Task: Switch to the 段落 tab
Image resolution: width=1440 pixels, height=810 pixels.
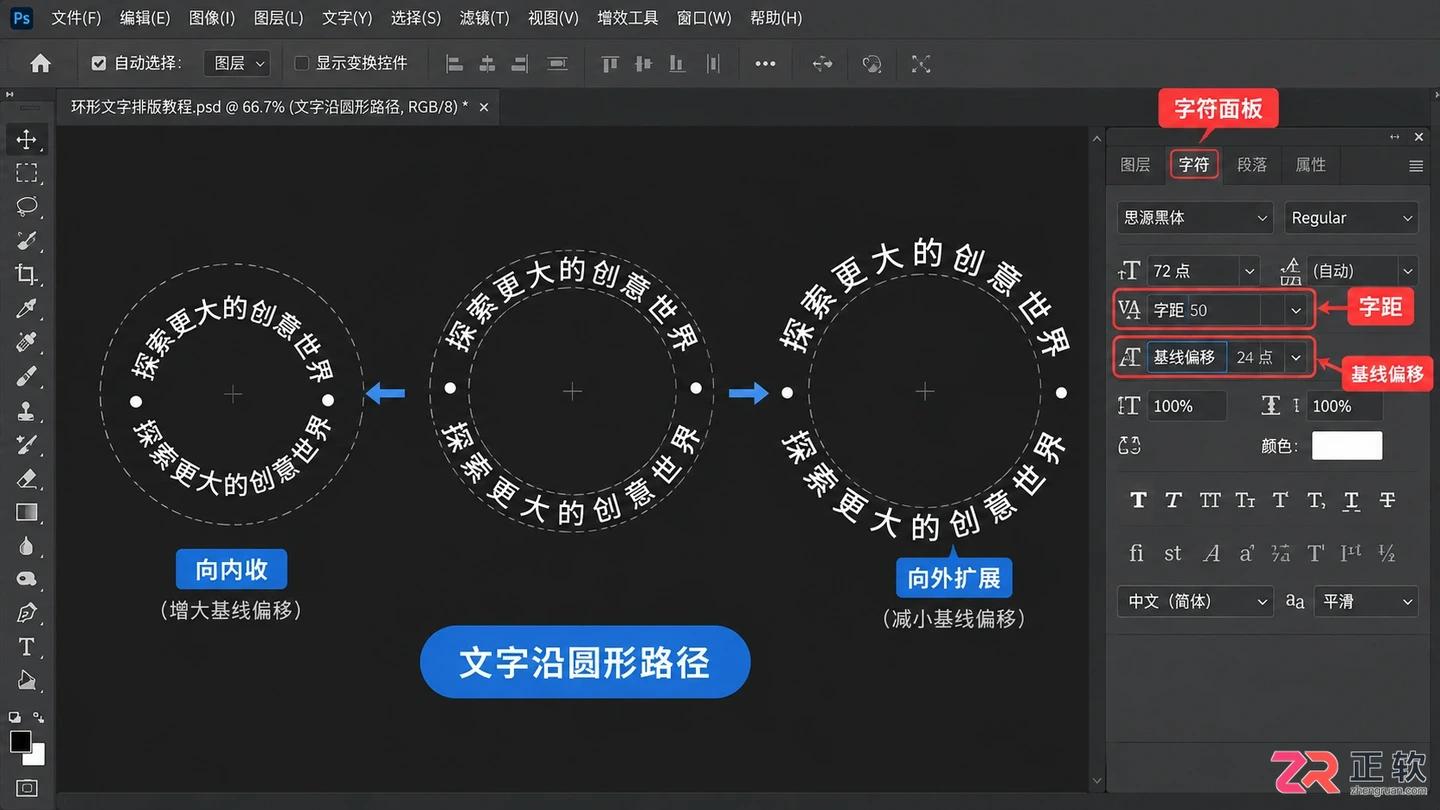Action: pos(1252,165)
